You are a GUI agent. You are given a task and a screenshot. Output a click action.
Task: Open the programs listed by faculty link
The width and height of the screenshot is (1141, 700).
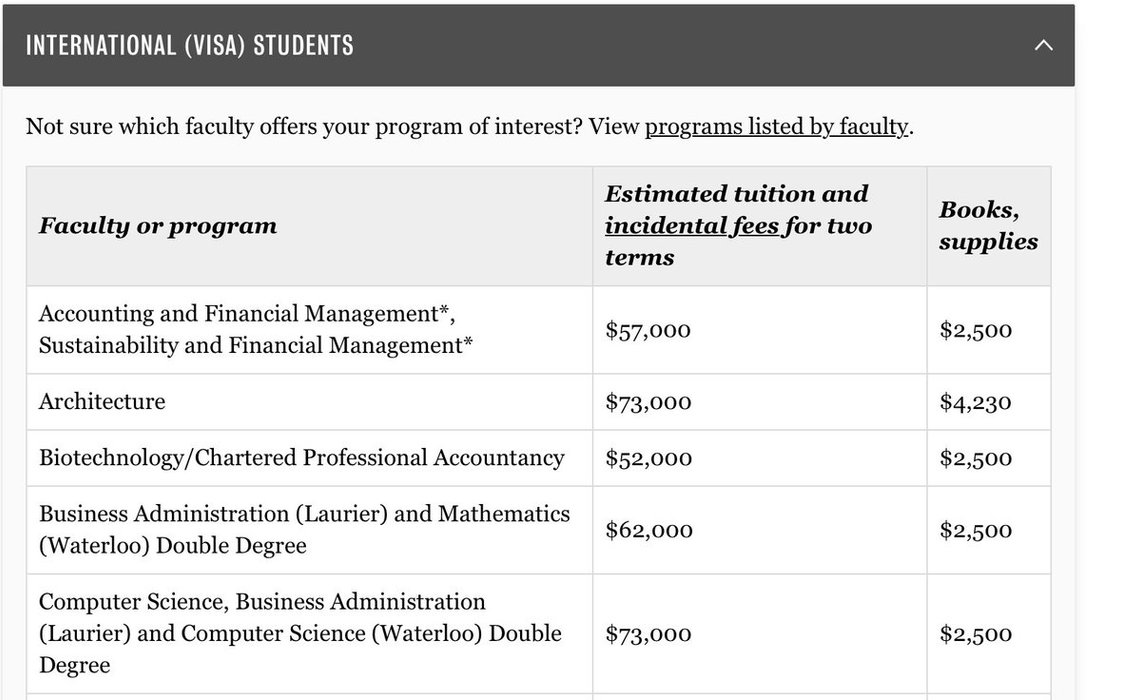click(x=777, y=127)
